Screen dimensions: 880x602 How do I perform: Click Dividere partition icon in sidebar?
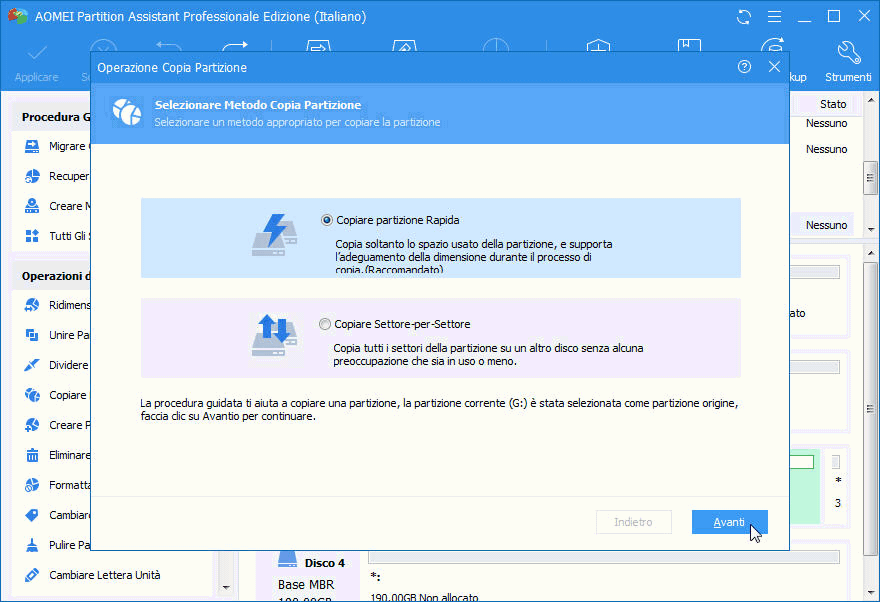point(32,365)
